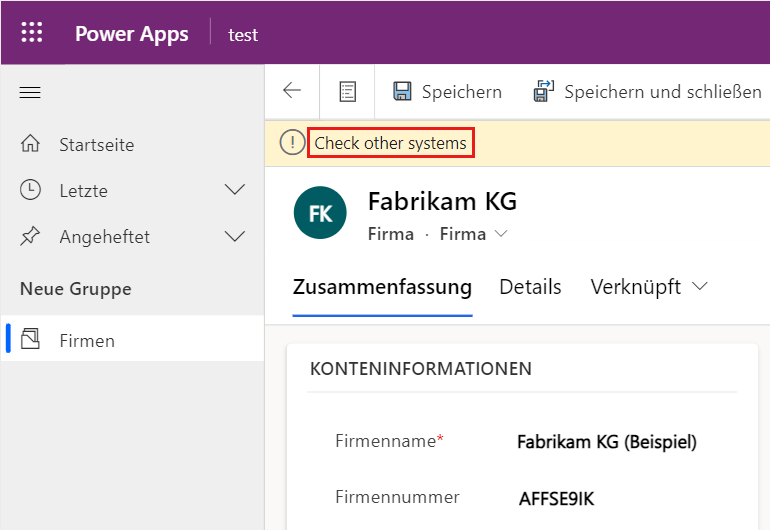
Task: Open the app launcher waffle icon
Action: 32,32
